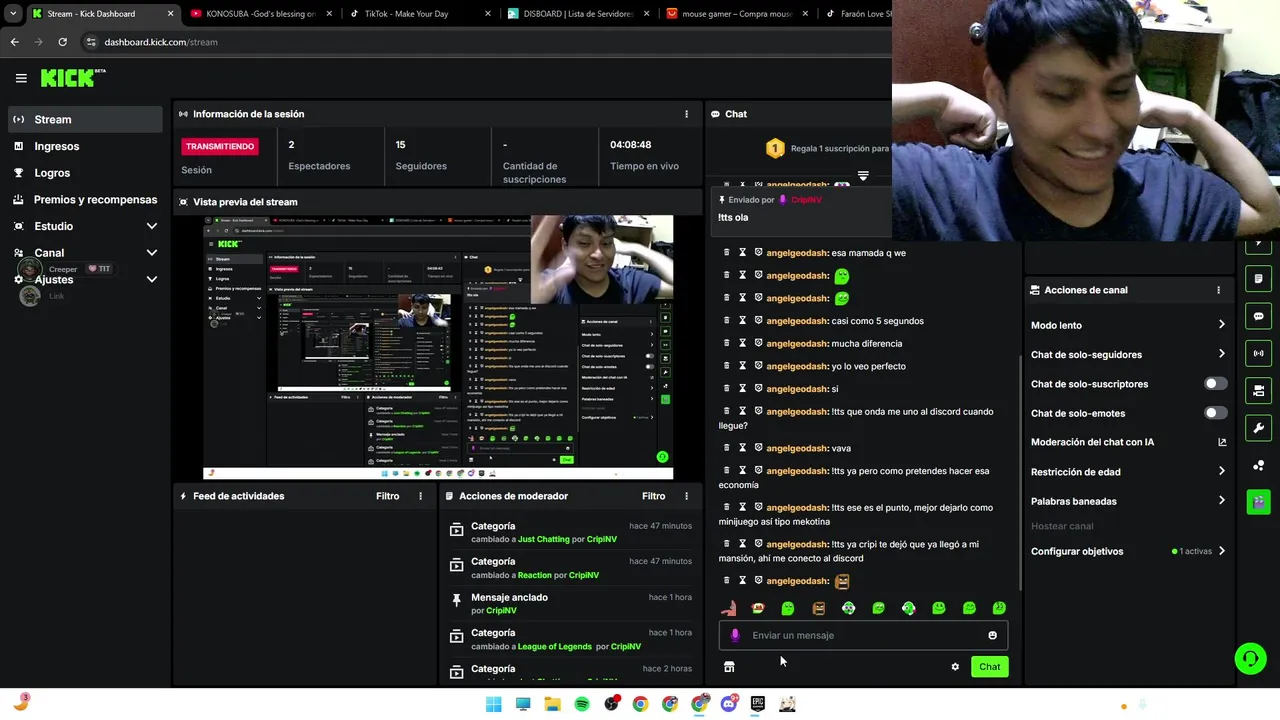The height and width of the screenshot is (720, 1280).
Task: Click the Enviar un mensaje input field
Action: [863, 635]
